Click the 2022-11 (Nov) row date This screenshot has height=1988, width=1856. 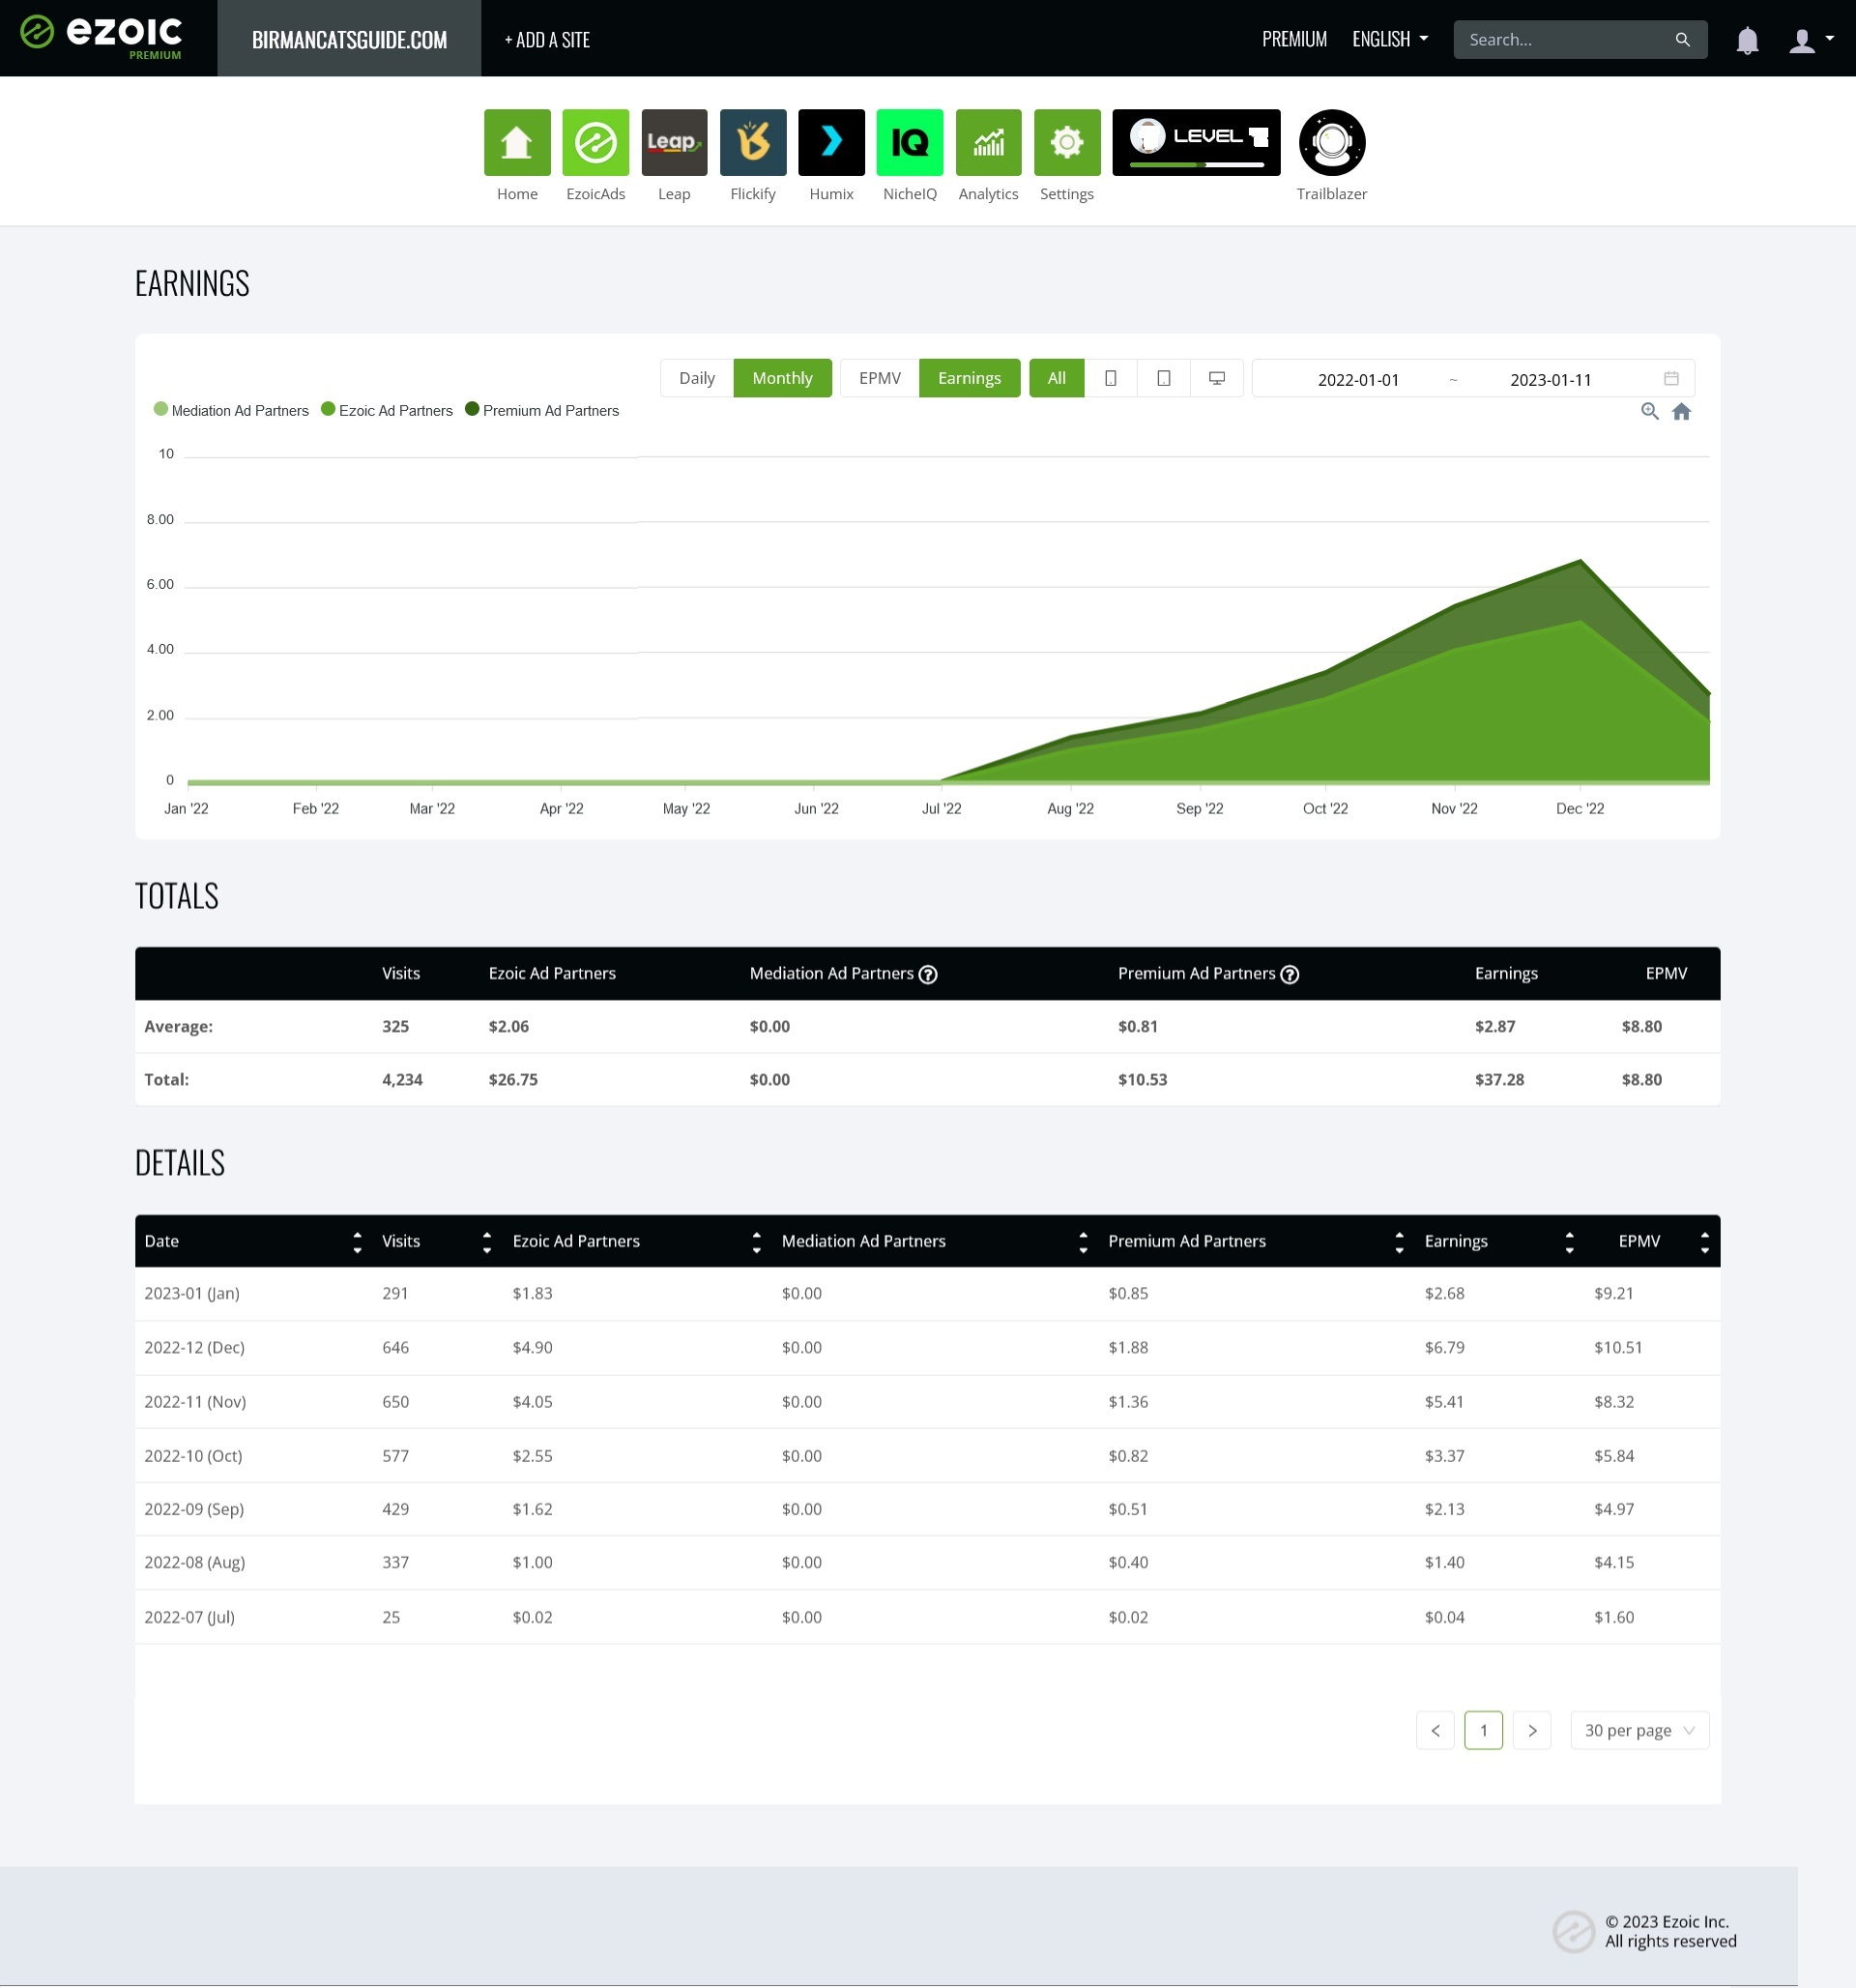point(195,1403)
